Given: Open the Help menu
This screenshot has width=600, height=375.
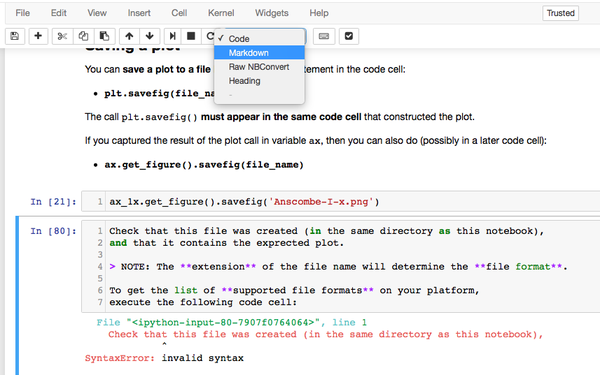Looking at the screenshot, I should pyautogui.click(x=319, y=13).
